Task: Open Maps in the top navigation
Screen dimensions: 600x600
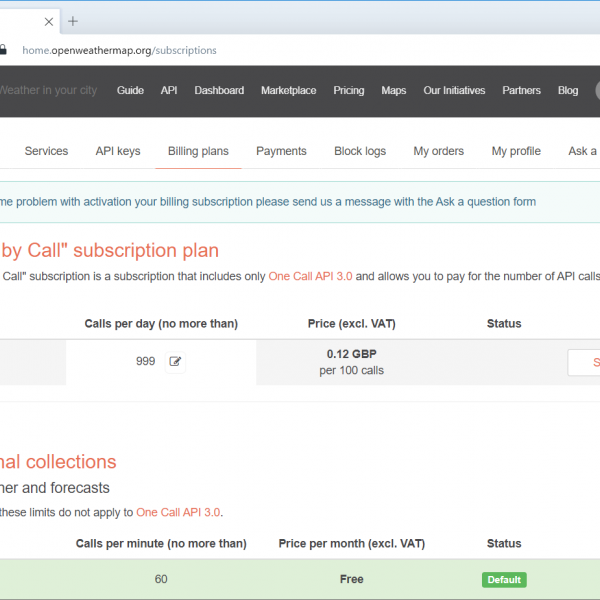Action: tap(393, 90)
